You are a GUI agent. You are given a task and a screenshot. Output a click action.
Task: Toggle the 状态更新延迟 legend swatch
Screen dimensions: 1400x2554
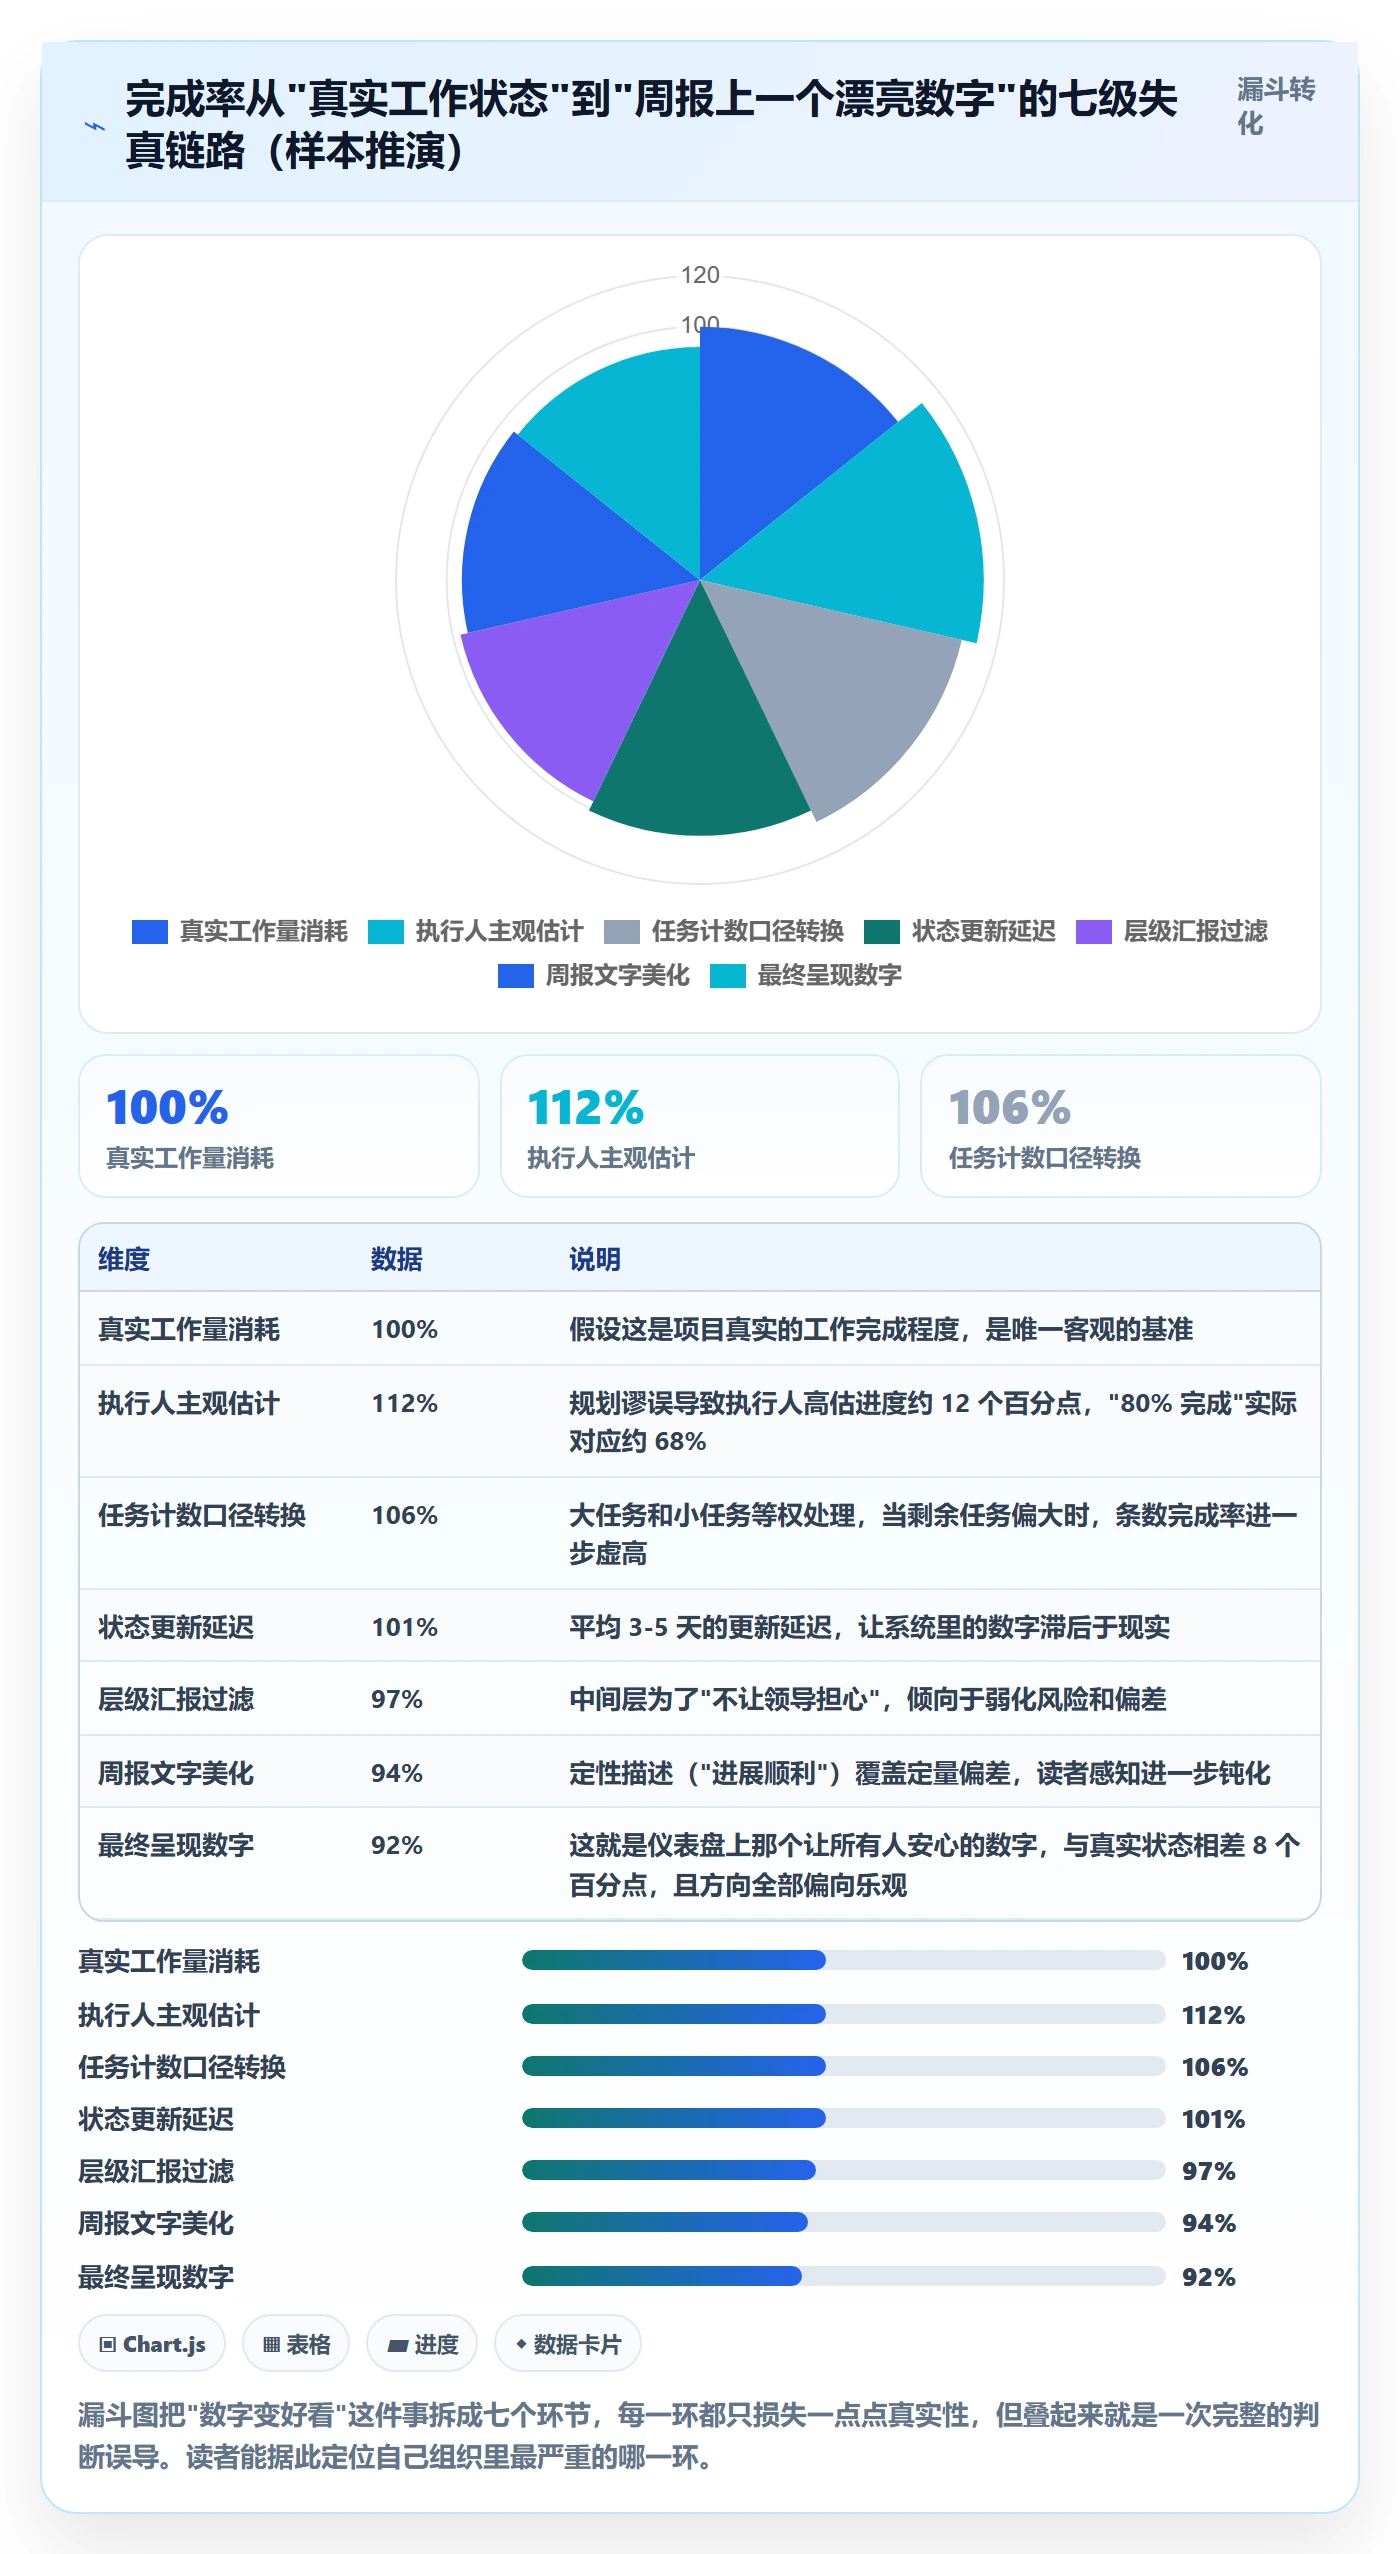tap(882, 931)
